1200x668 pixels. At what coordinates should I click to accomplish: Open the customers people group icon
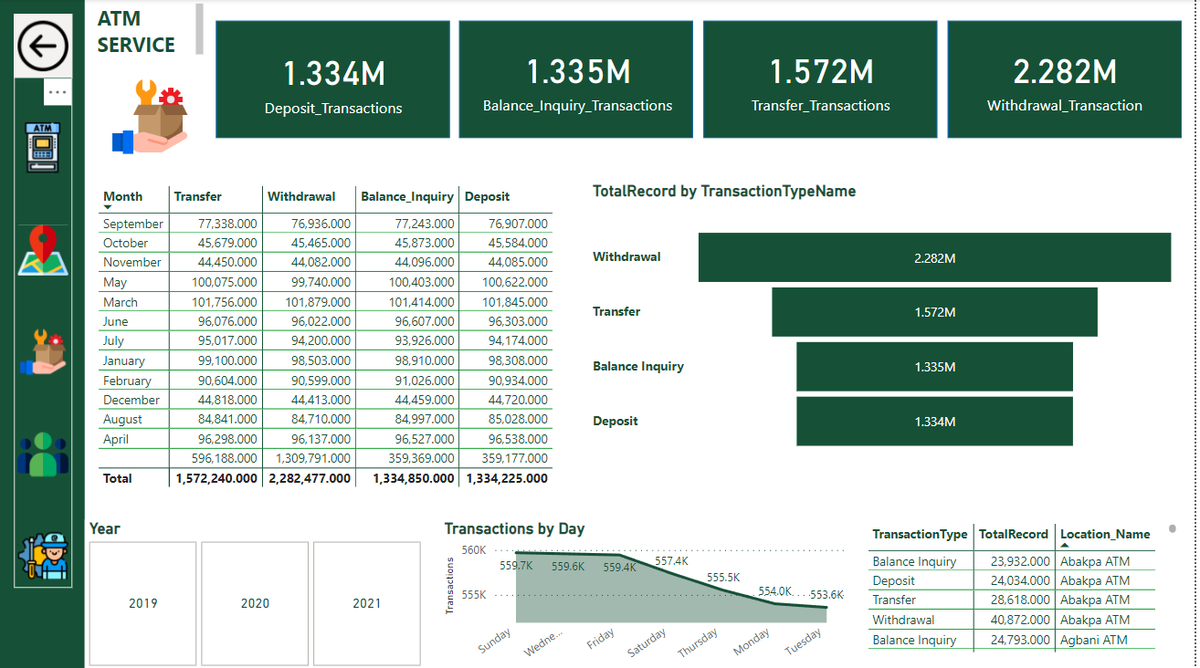tap(43, 455)
